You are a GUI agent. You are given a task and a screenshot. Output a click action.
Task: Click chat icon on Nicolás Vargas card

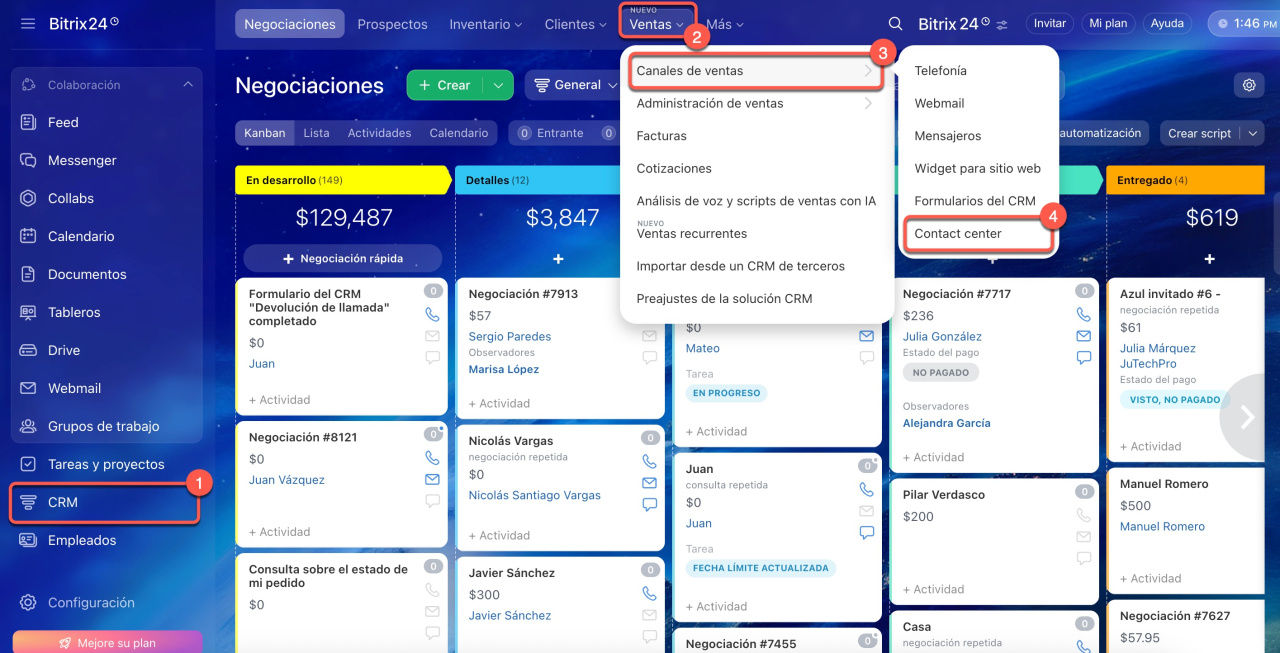coord(649,505)
